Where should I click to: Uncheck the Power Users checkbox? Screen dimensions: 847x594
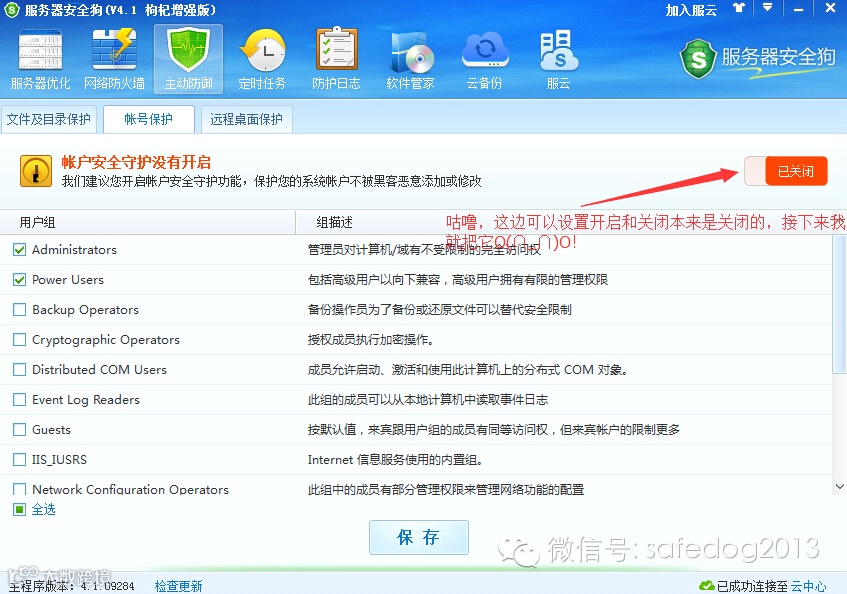point(19,280)
